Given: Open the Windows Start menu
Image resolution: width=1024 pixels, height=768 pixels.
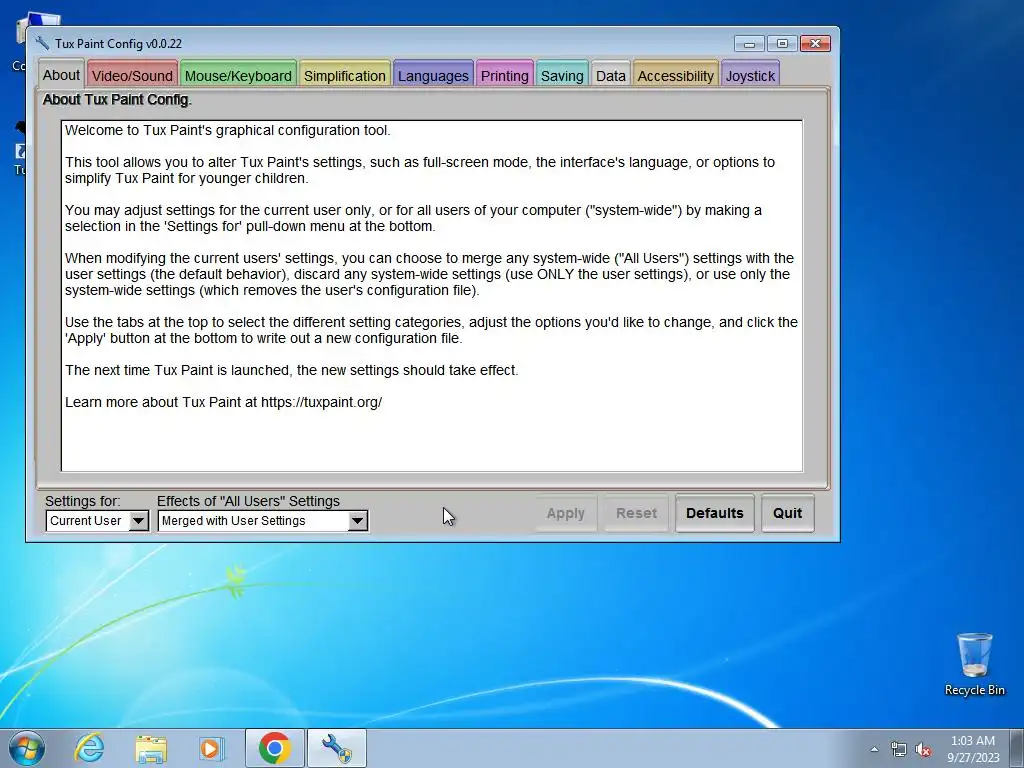Looking at the screenshot, I should (27, 748).
